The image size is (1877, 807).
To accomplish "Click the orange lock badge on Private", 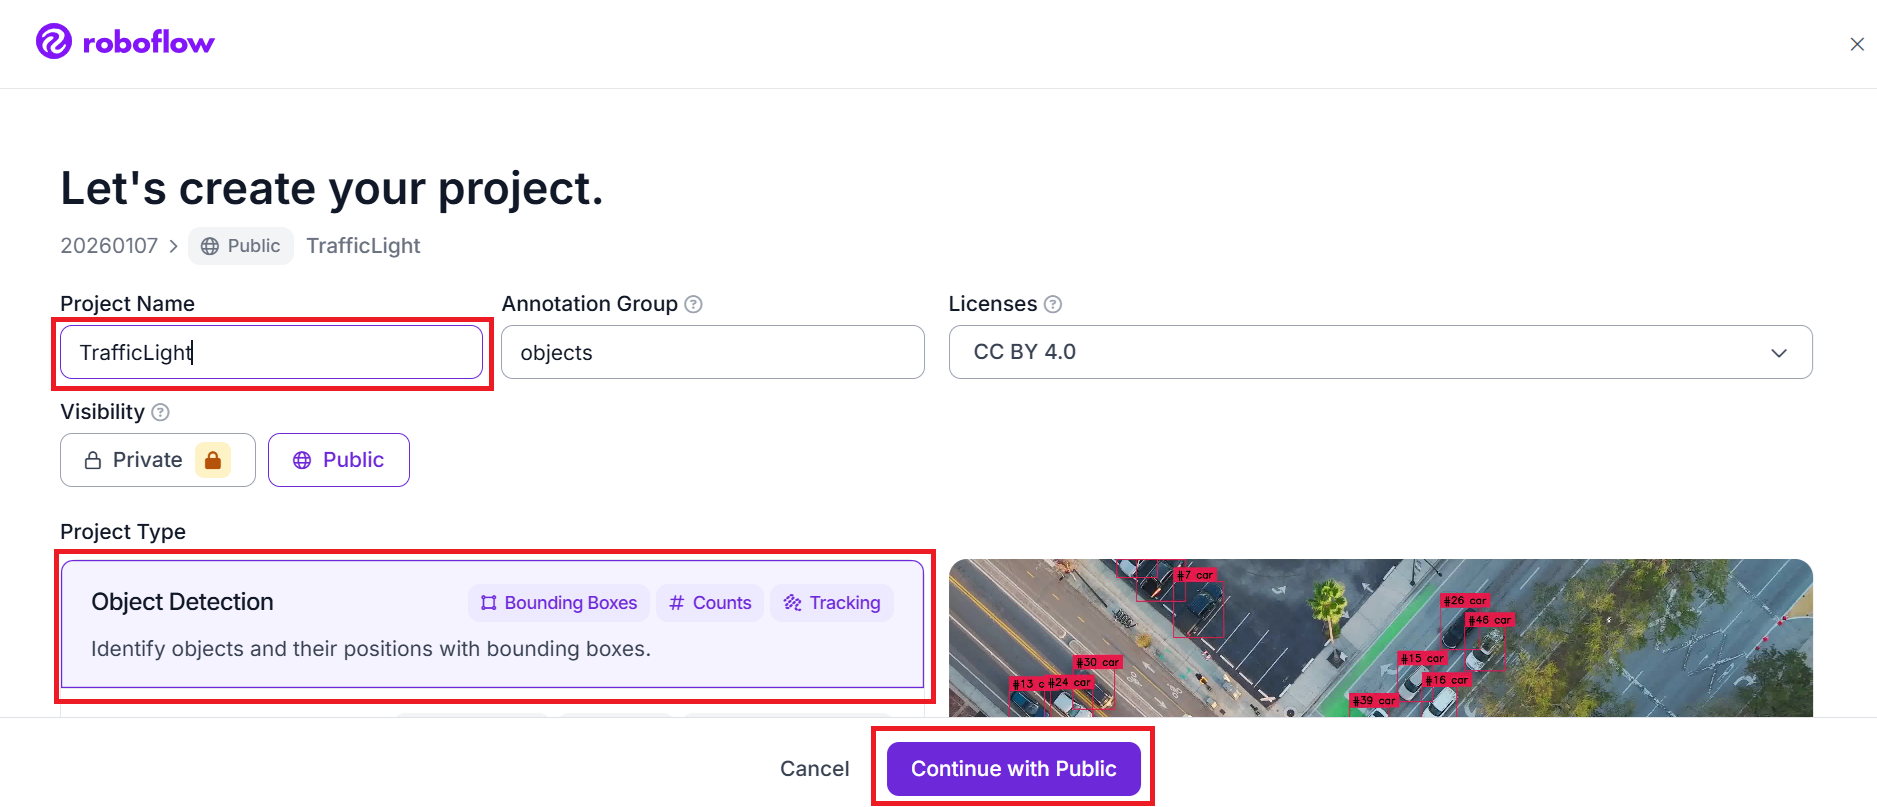I will coord(213,460).
